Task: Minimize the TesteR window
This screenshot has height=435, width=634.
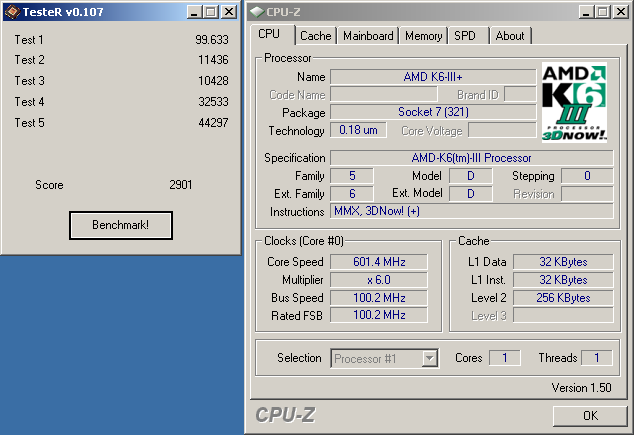Action: click(194, 12)
